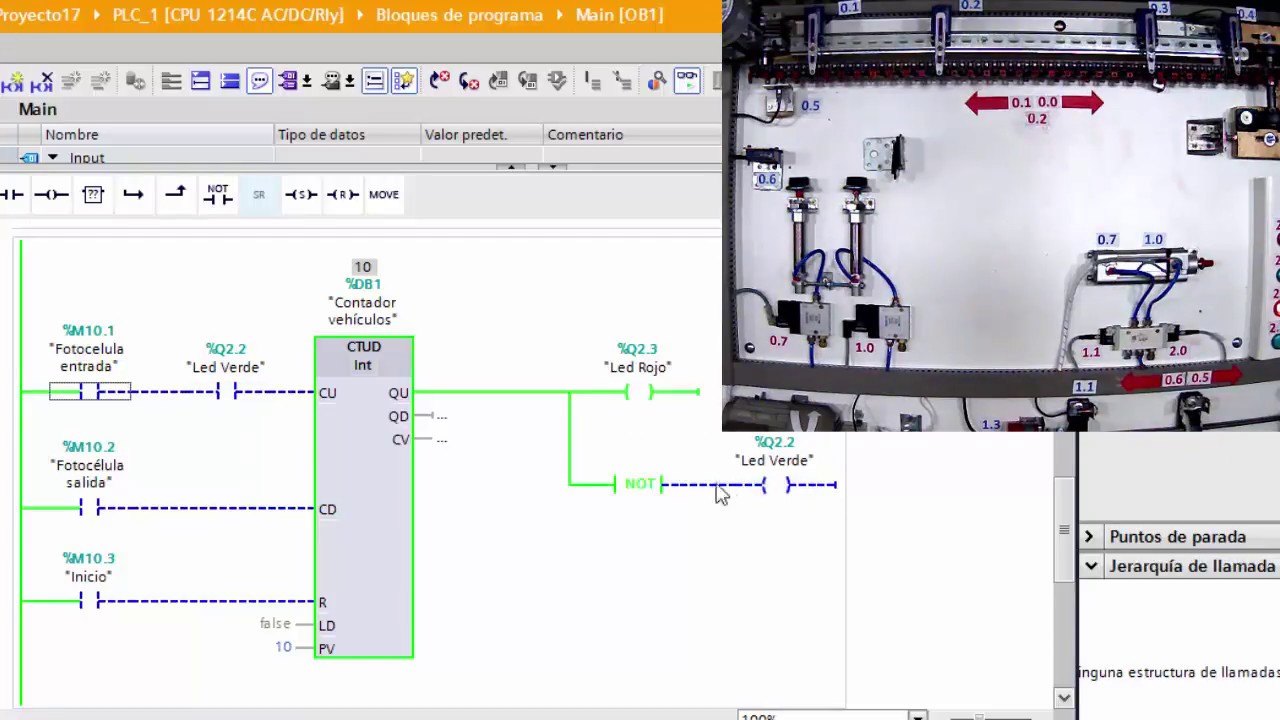This screenshot has width=1280, height=720.
Task: Select Led Rojo coil %Q2.3
Action: [x=638, y=392]
